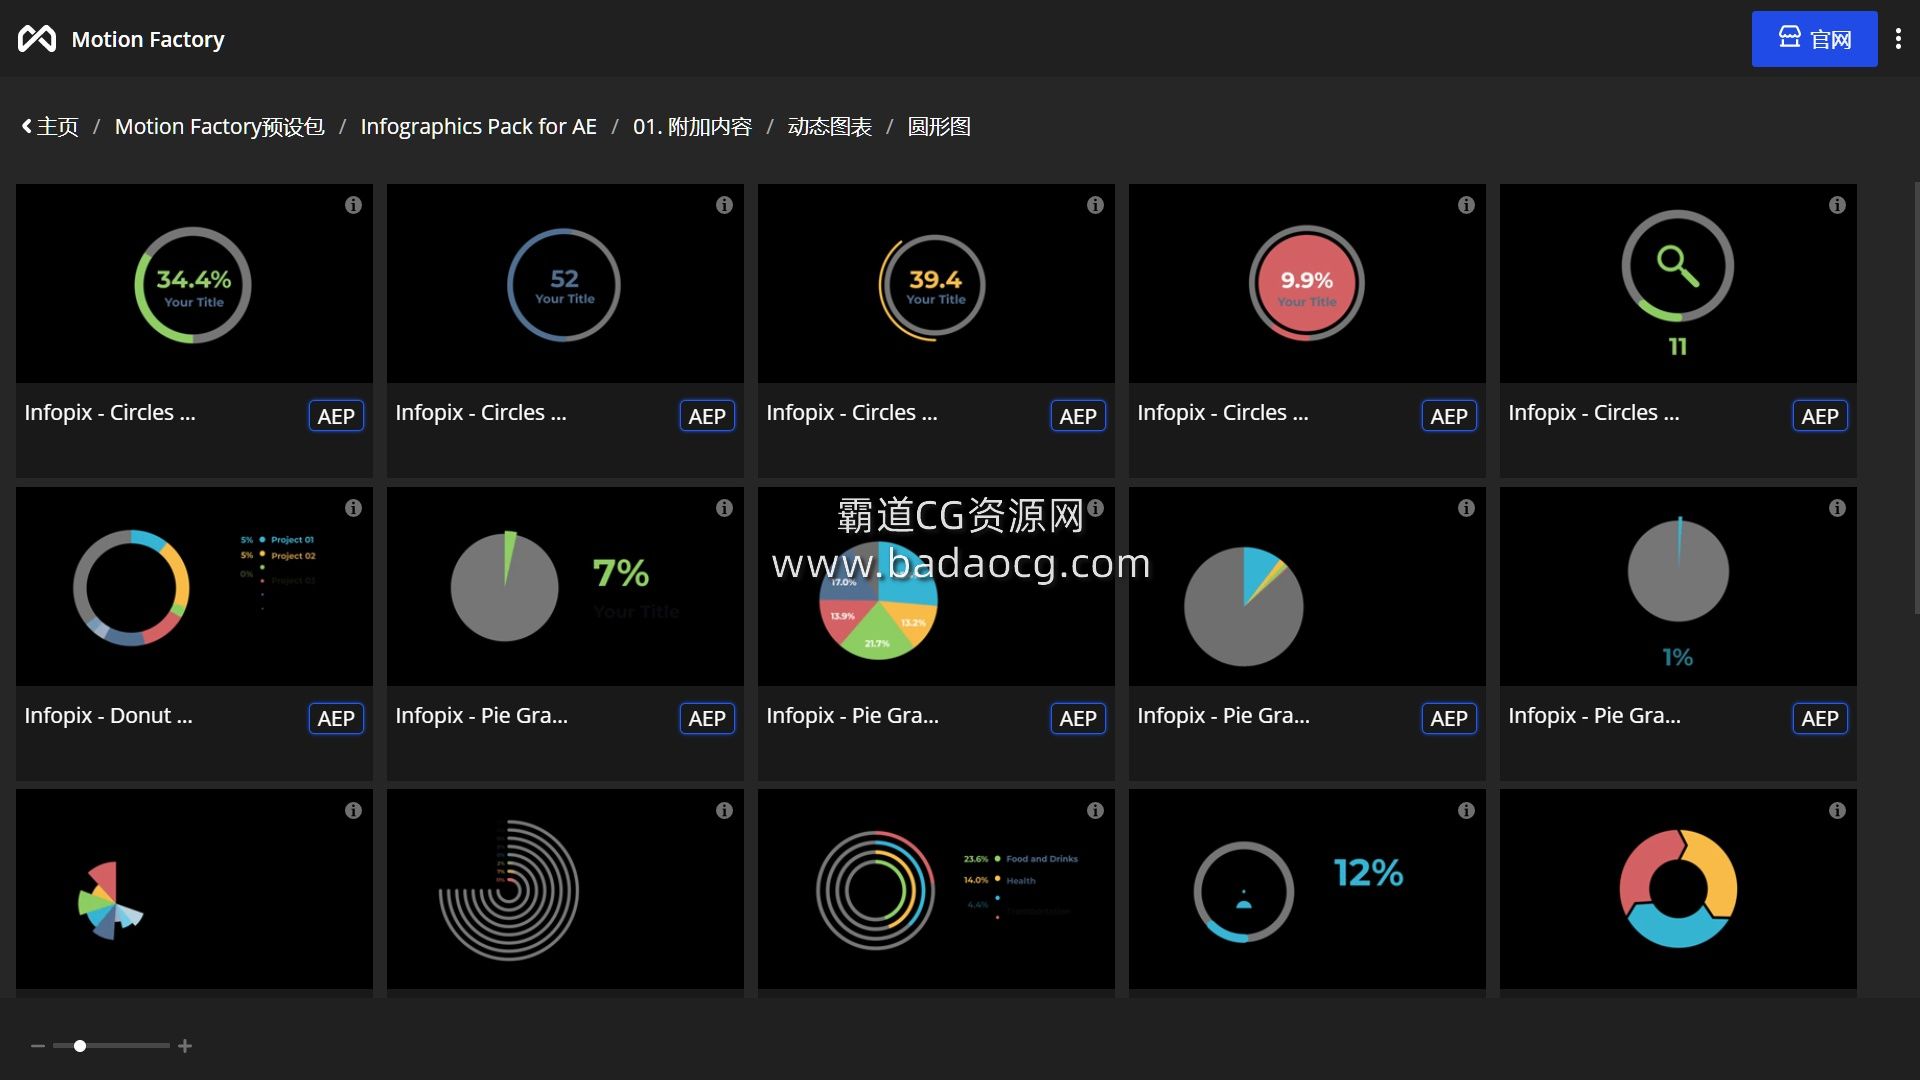Click the vertical scrollbar on the right

[1916, 400]
